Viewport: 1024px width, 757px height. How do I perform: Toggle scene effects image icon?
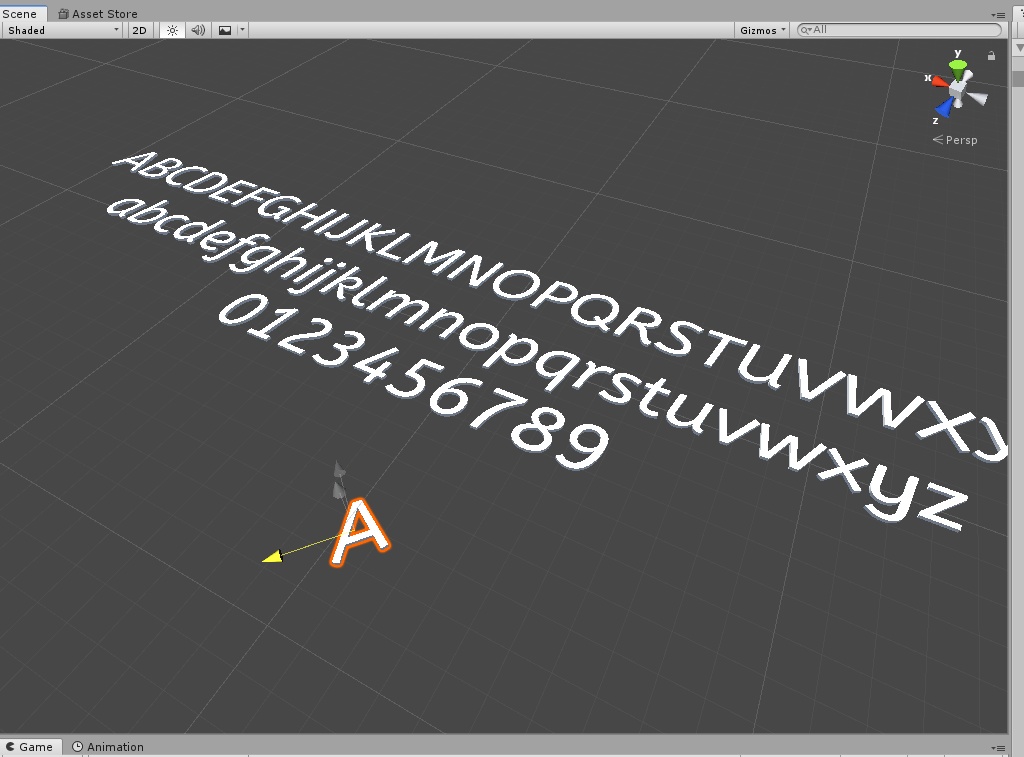[225, 30]
